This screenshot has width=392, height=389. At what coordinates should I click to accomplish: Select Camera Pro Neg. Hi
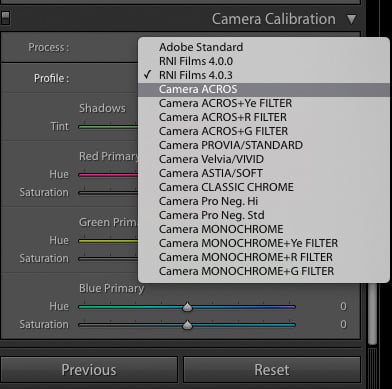point(264,201)
